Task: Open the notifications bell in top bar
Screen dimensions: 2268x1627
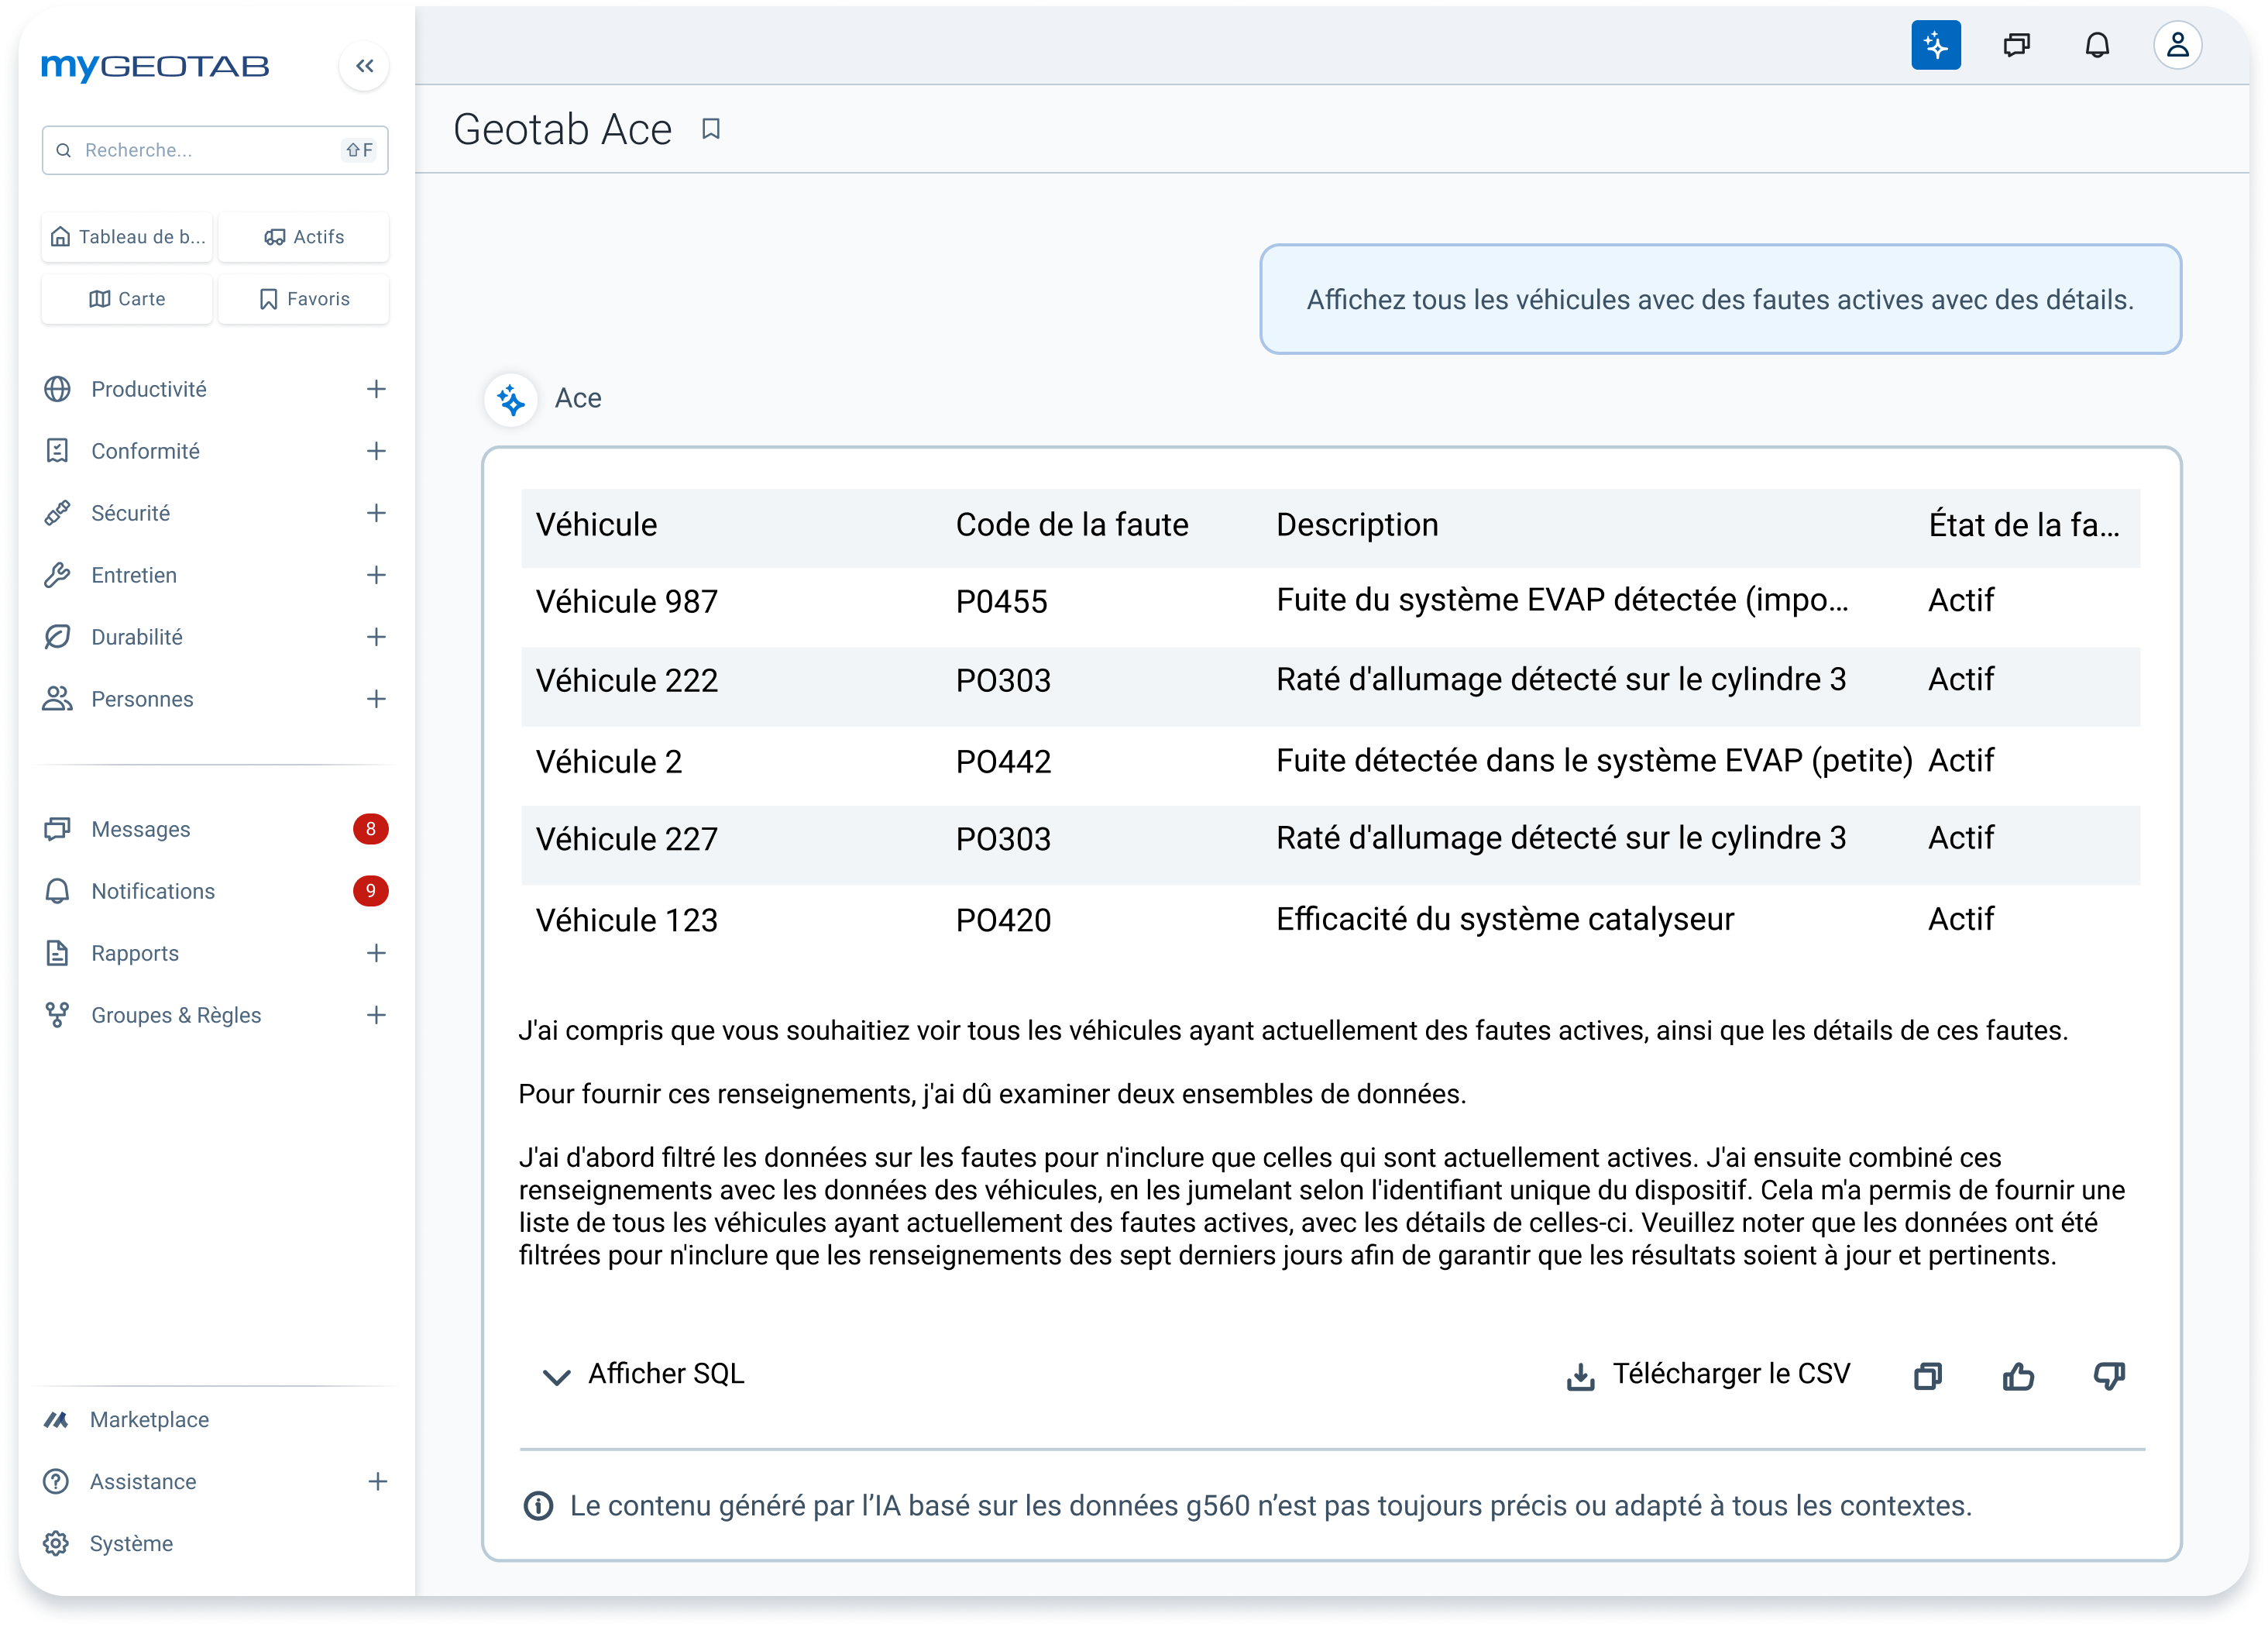Action: 2096,45
